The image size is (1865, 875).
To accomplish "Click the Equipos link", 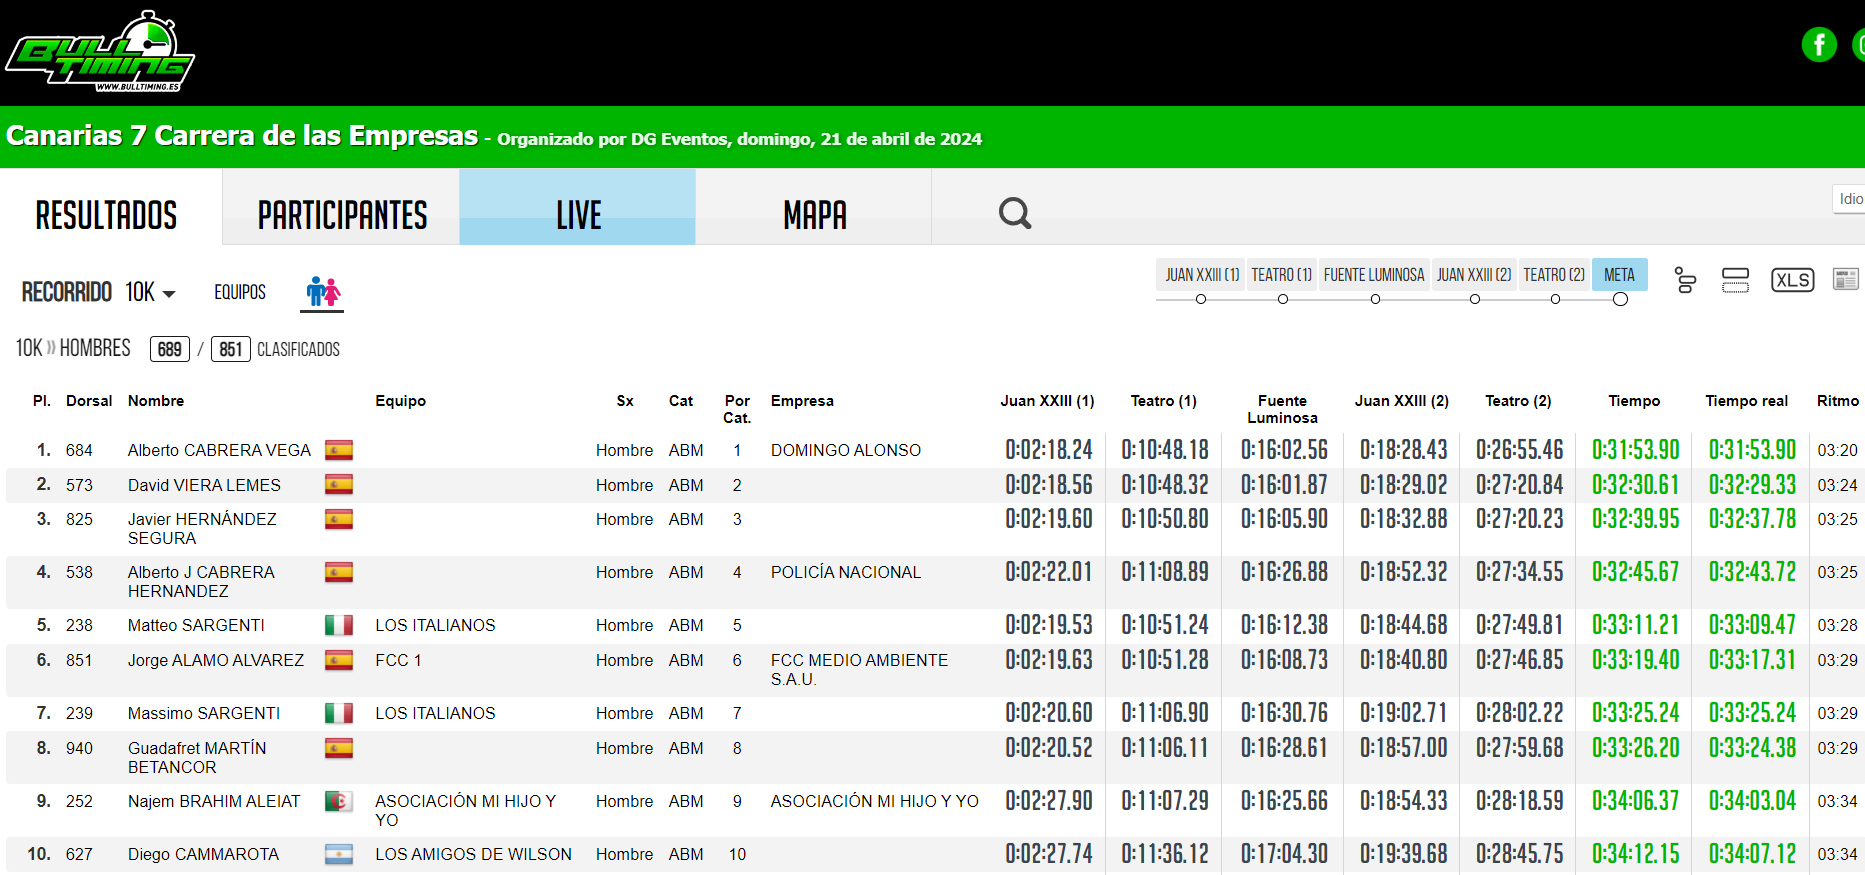I will tap(240, 292).
